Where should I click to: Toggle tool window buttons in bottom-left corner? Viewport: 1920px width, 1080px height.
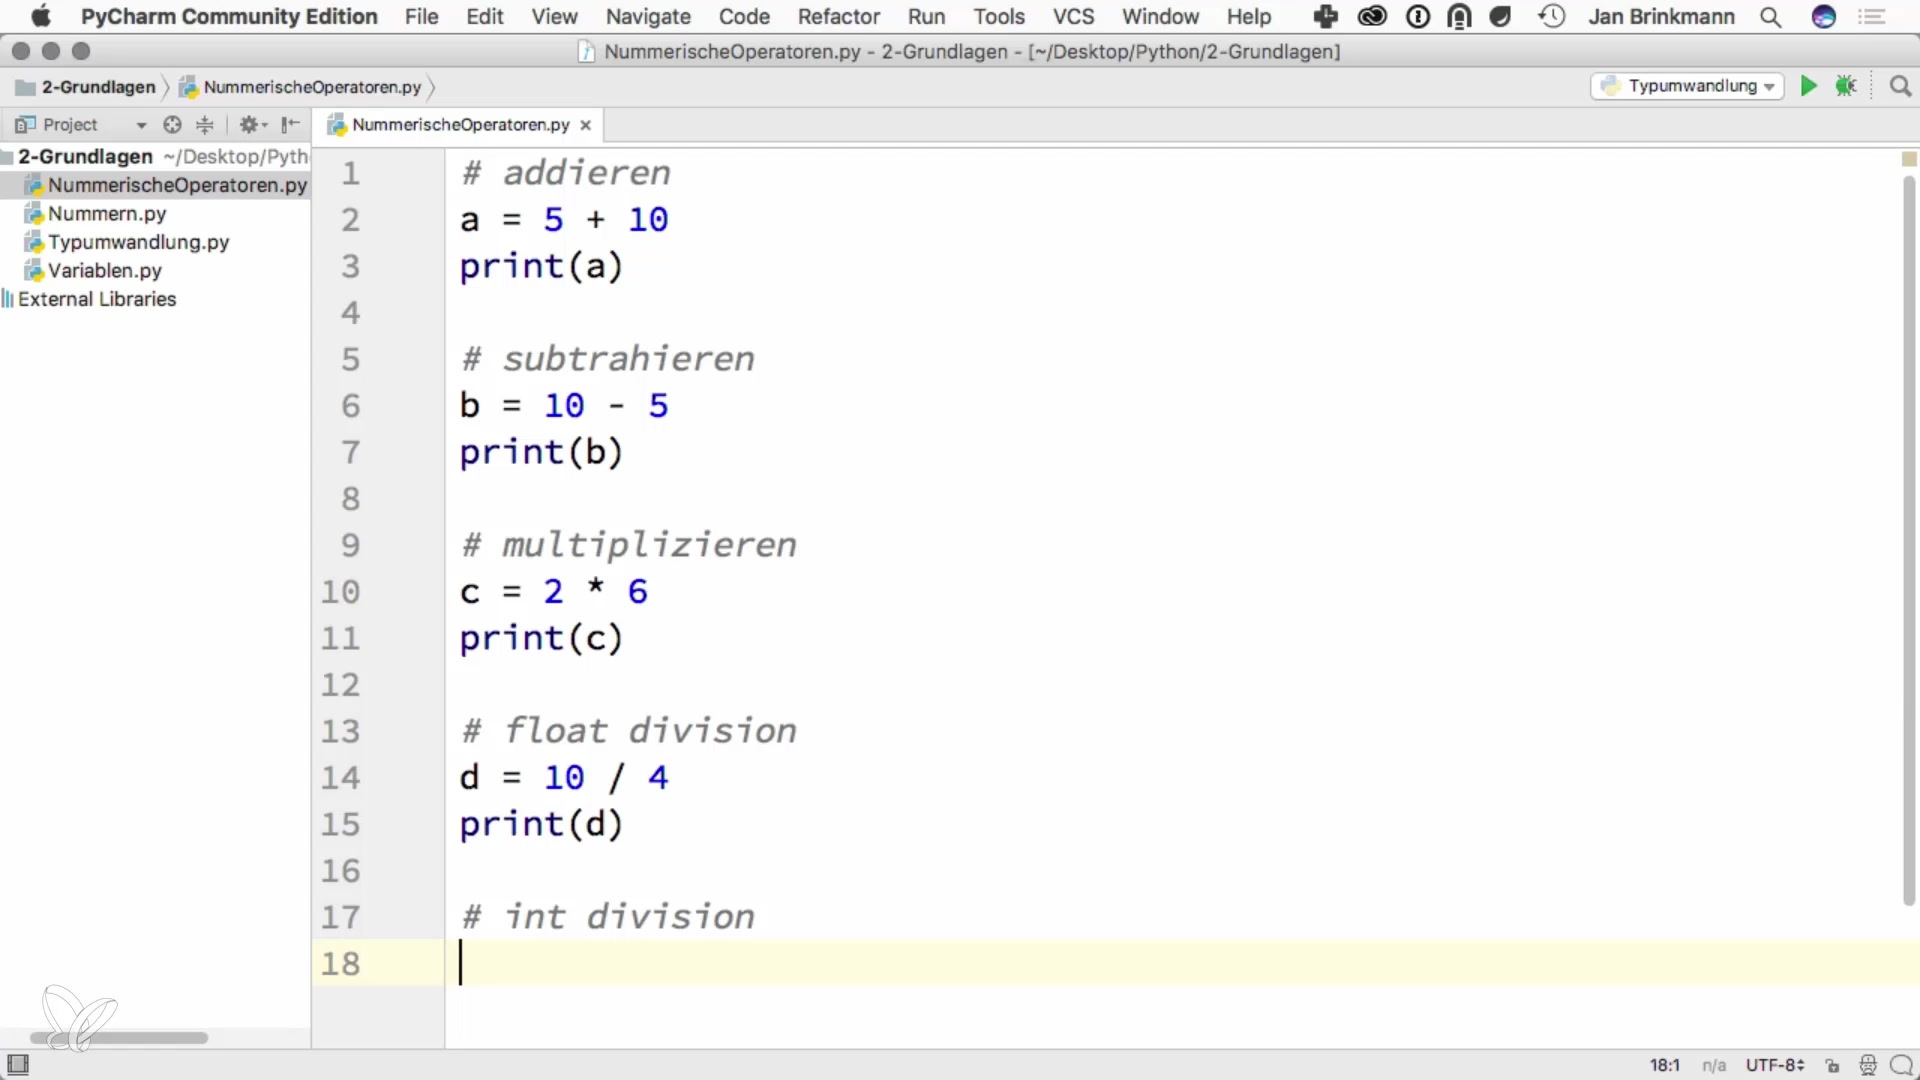click(x=18, y=1064)
